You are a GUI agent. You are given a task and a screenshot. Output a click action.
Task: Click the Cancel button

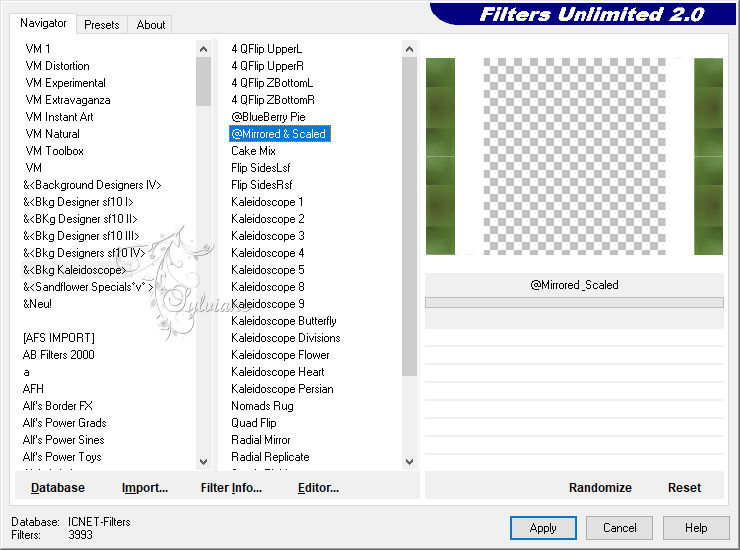tap(619, 527)
